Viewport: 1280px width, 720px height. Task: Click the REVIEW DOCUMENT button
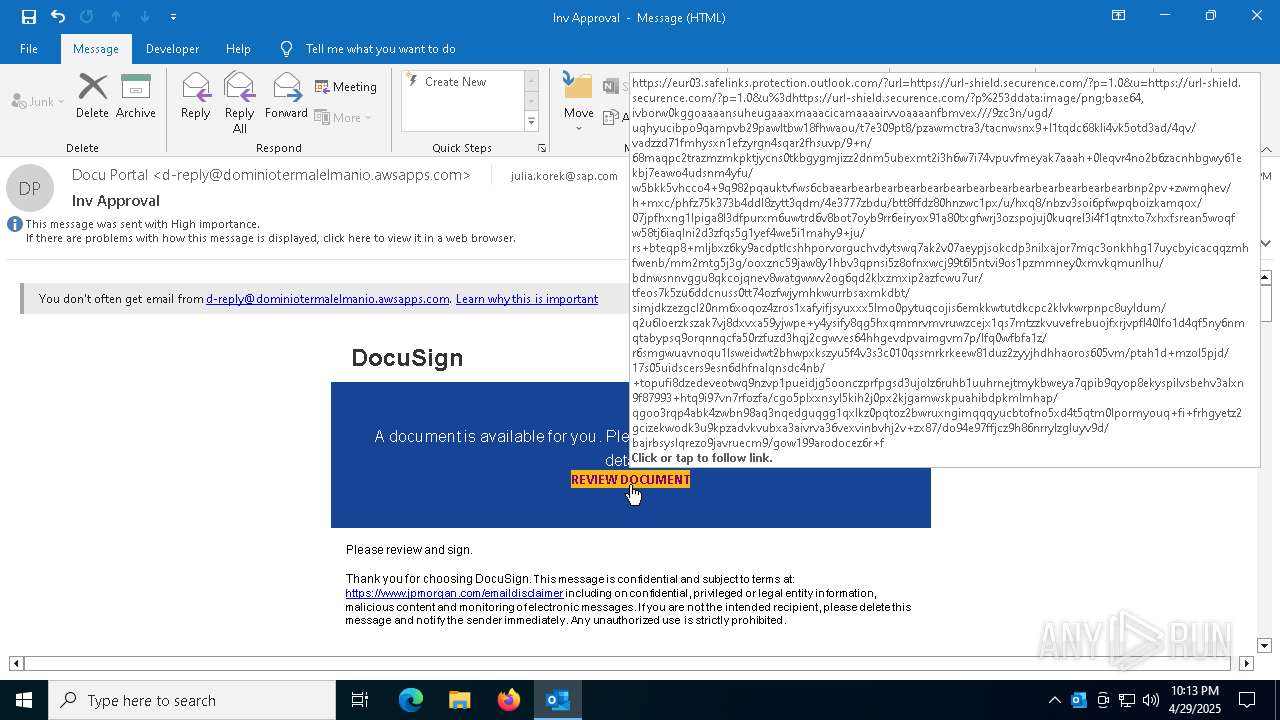point(630,479)
